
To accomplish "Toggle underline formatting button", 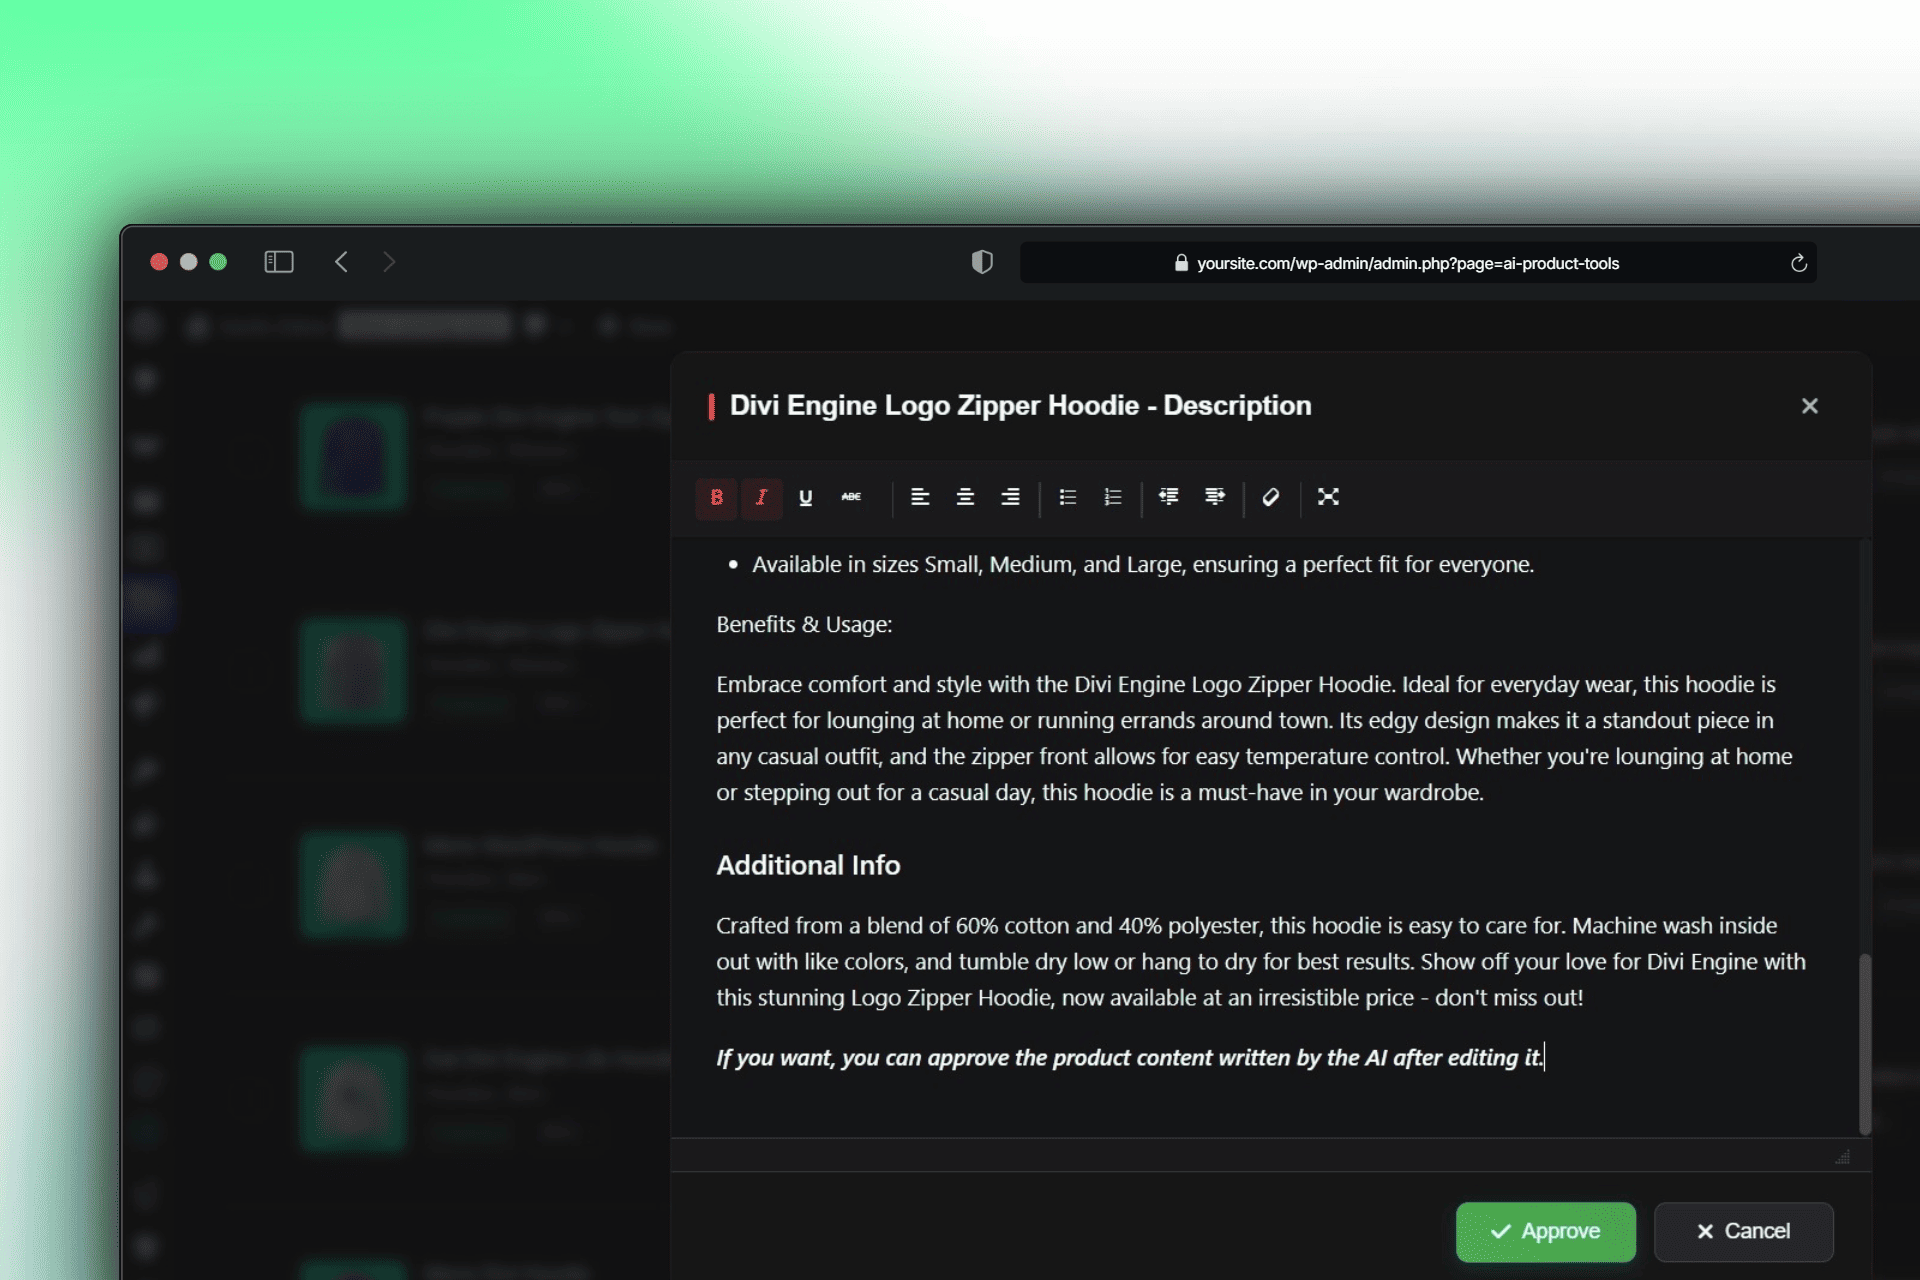I will (x=806, y=497).
